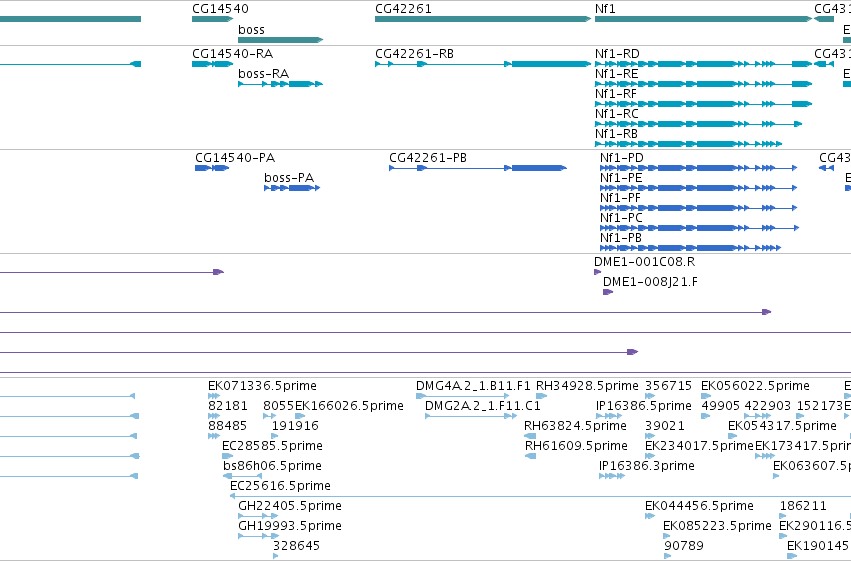This screenshot has height=561, width=851.
Task: Click the EK166026.5prime EST label
Action: pyautogui.click(x=349, y=406)
